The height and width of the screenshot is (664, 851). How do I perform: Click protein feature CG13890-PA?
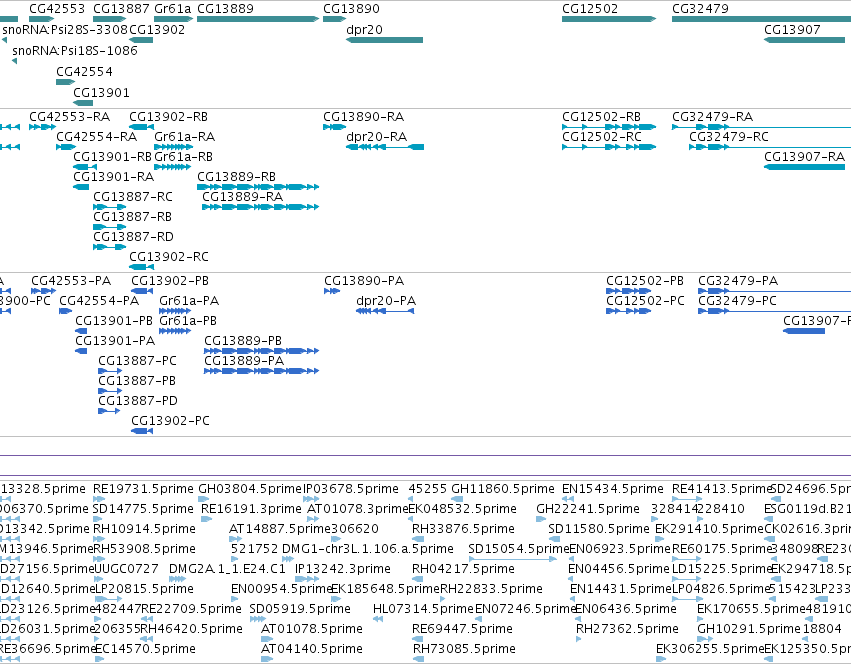[332, 291]
